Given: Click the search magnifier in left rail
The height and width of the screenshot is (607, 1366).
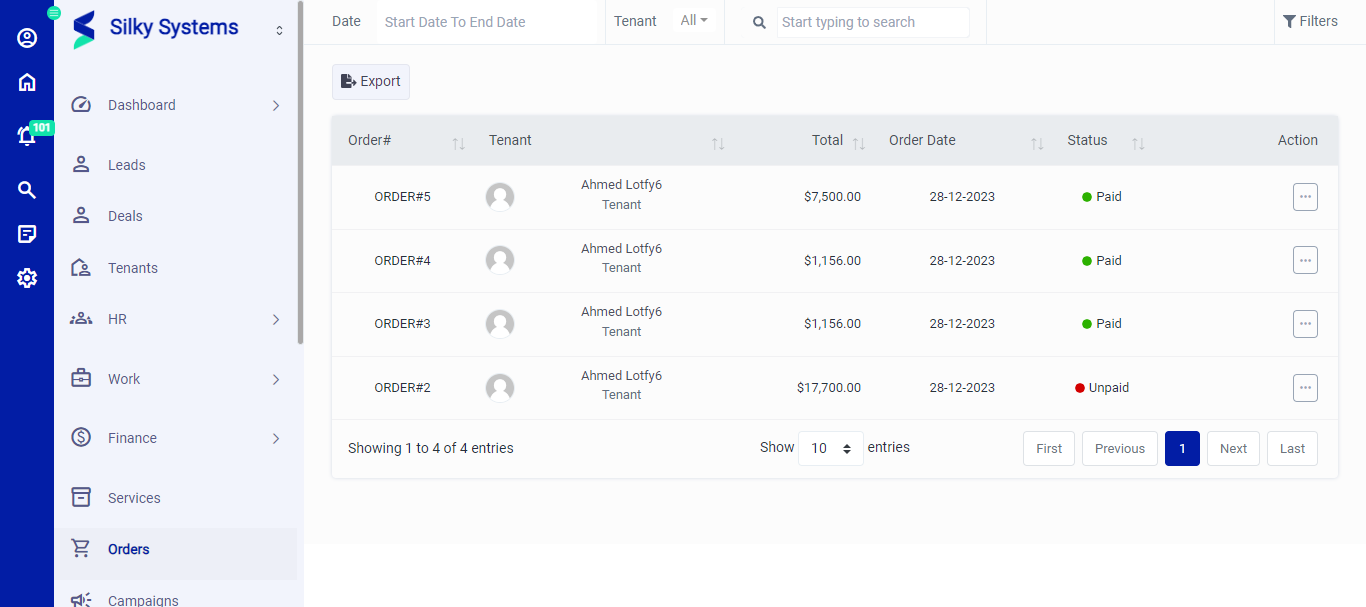Looking at the screenshot, I should [27, 190].
